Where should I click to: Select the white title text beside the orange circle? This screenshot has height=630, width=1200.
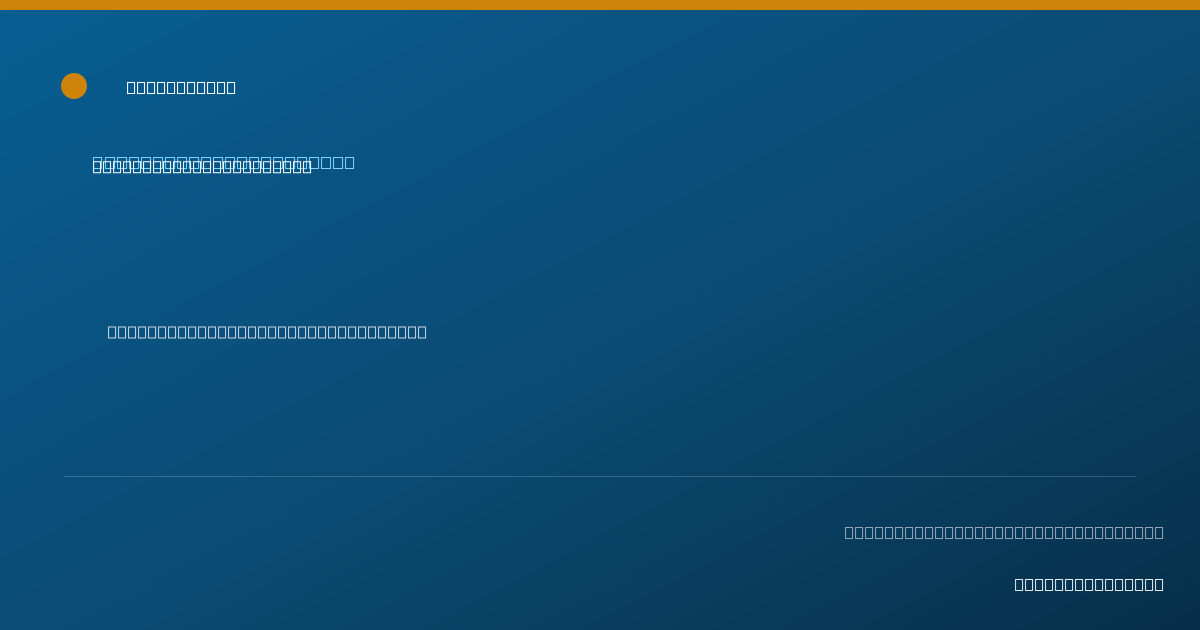pyautogui.click(x=181, y=88)
